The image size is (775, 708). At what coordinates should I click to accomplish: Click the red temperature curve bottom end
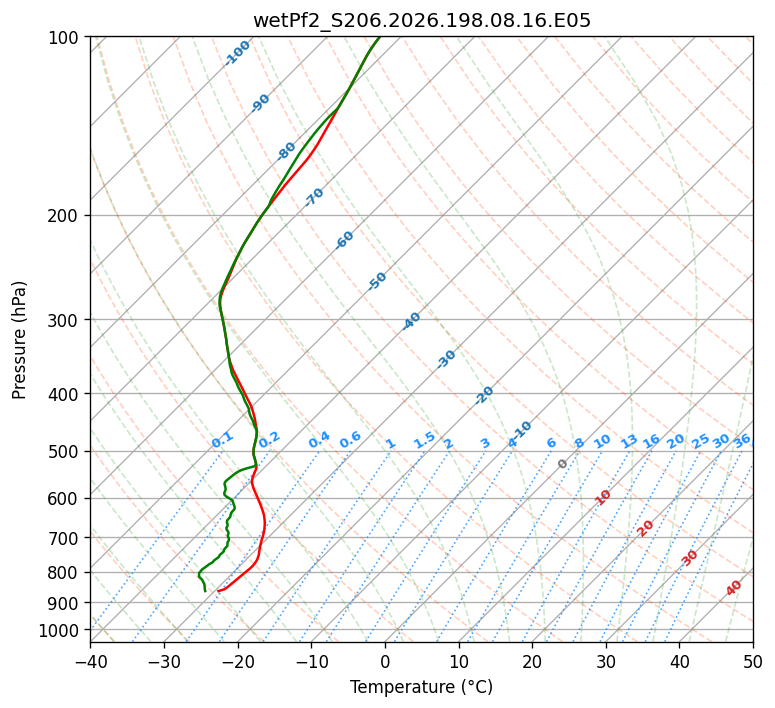click(x=218, y=591)
